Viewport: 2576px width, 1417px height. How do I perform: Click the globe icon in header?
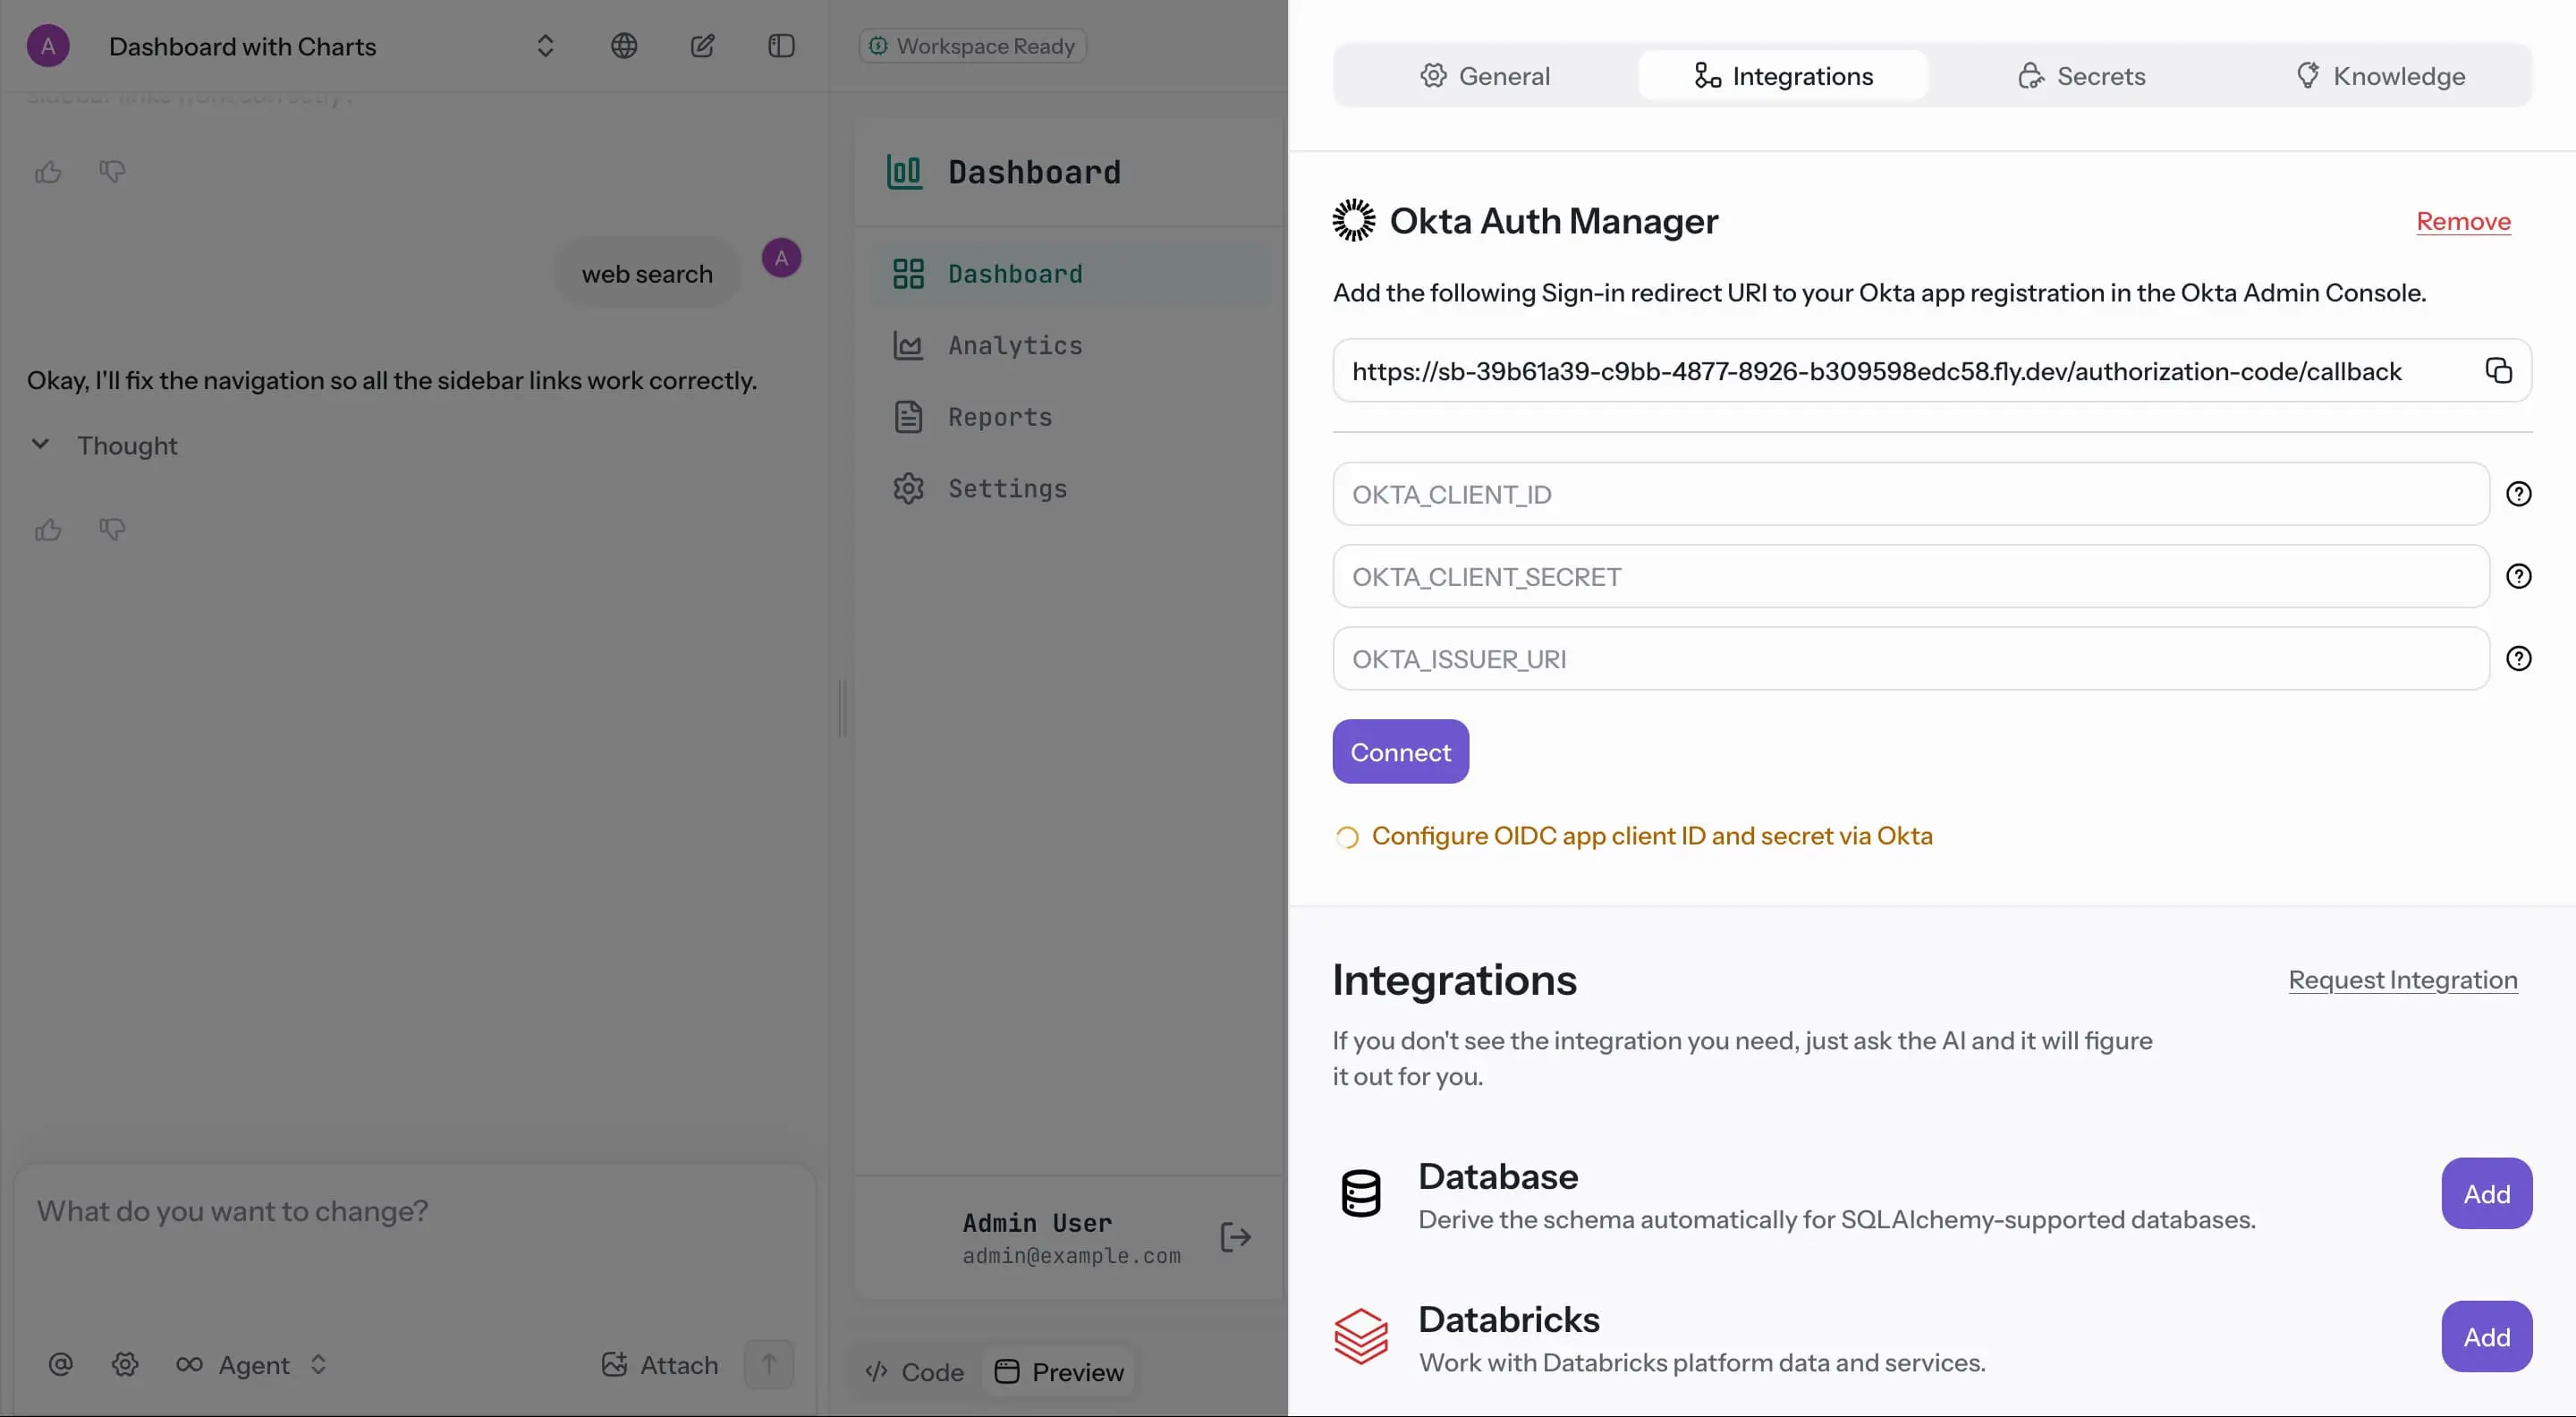[x=624, y=46]
